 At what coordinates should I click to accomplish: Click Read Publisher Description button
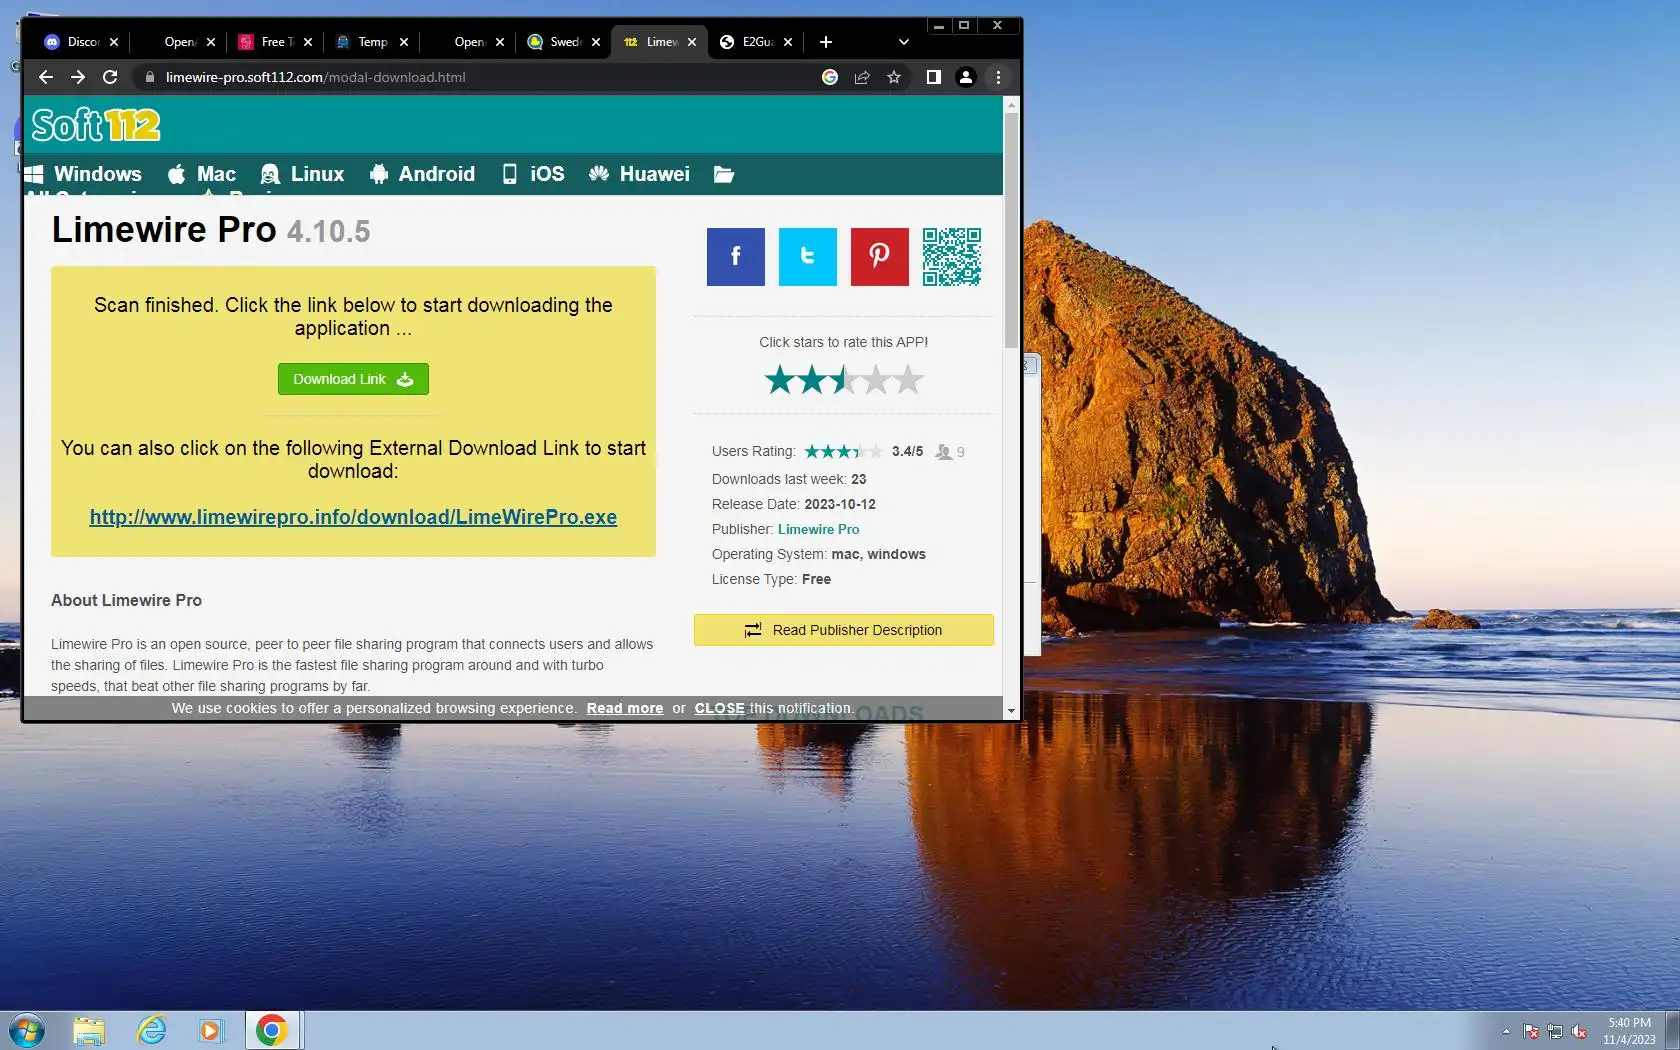(x=843, y=630)
